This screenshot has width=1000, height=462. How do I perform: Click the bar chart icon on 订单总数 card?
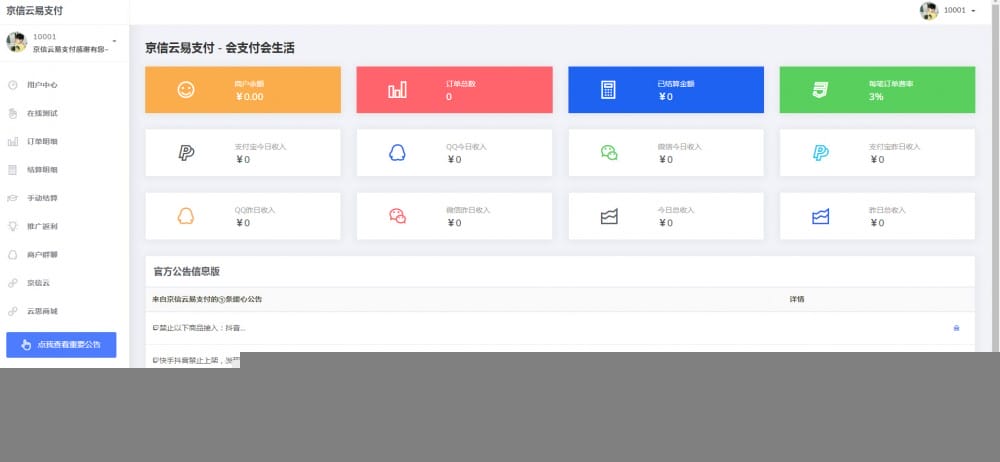pyautogui.click(x=397, y=90)
